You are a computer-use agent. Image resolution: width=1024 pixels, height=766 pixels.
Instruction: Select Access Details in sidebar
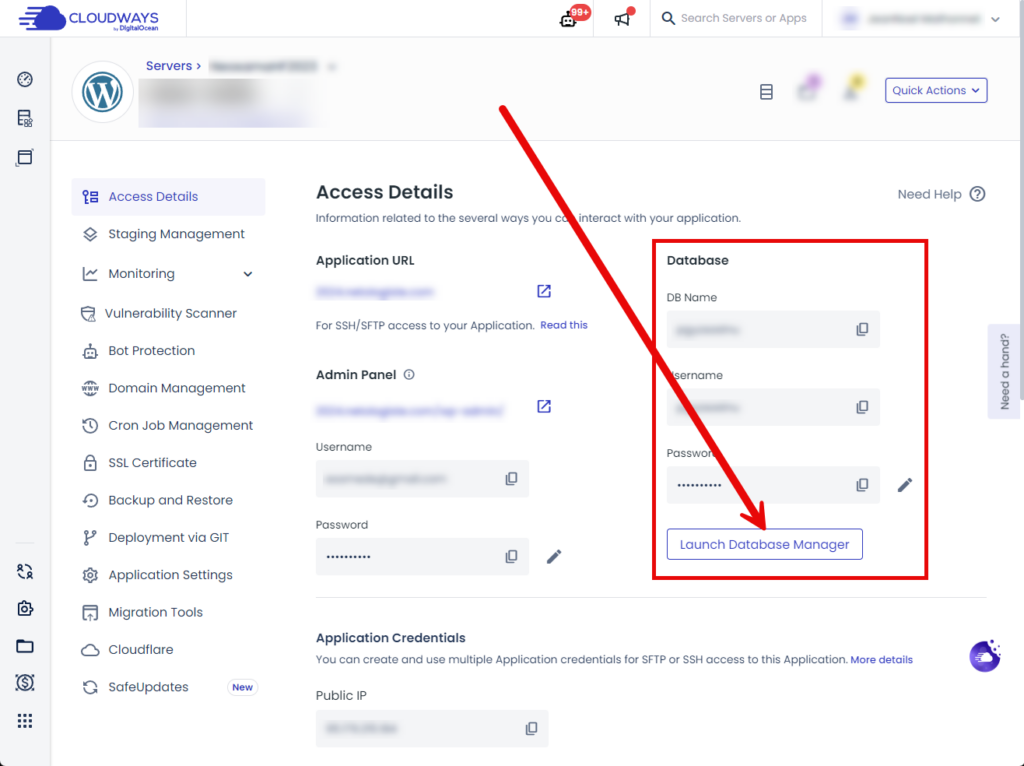[168, 197]
